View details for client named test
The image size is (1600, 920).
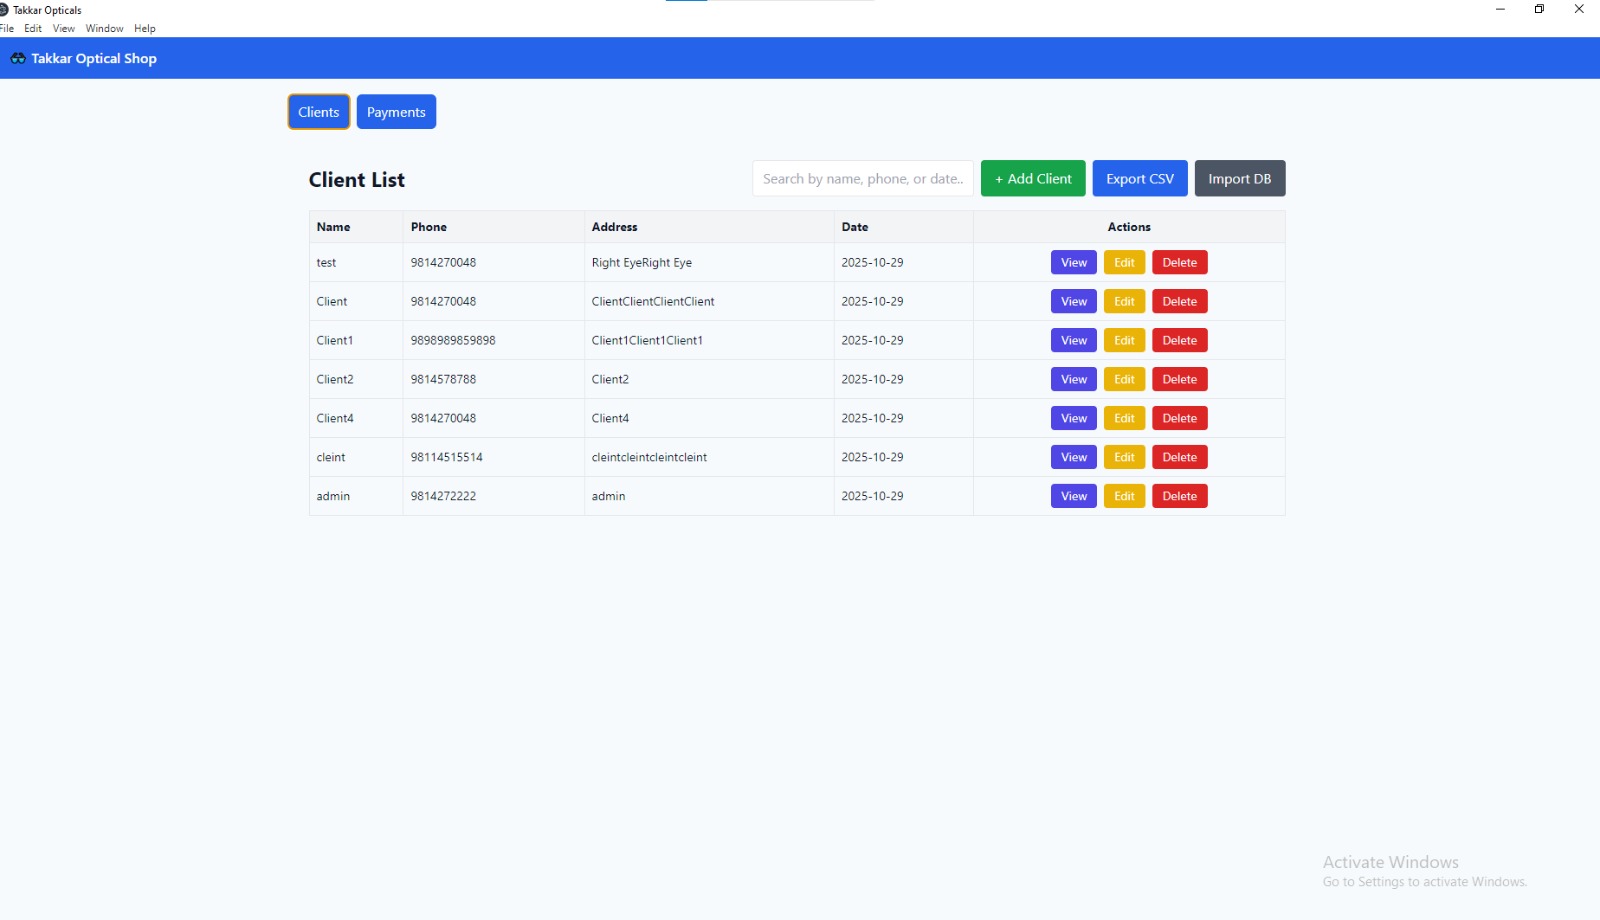1072,262
